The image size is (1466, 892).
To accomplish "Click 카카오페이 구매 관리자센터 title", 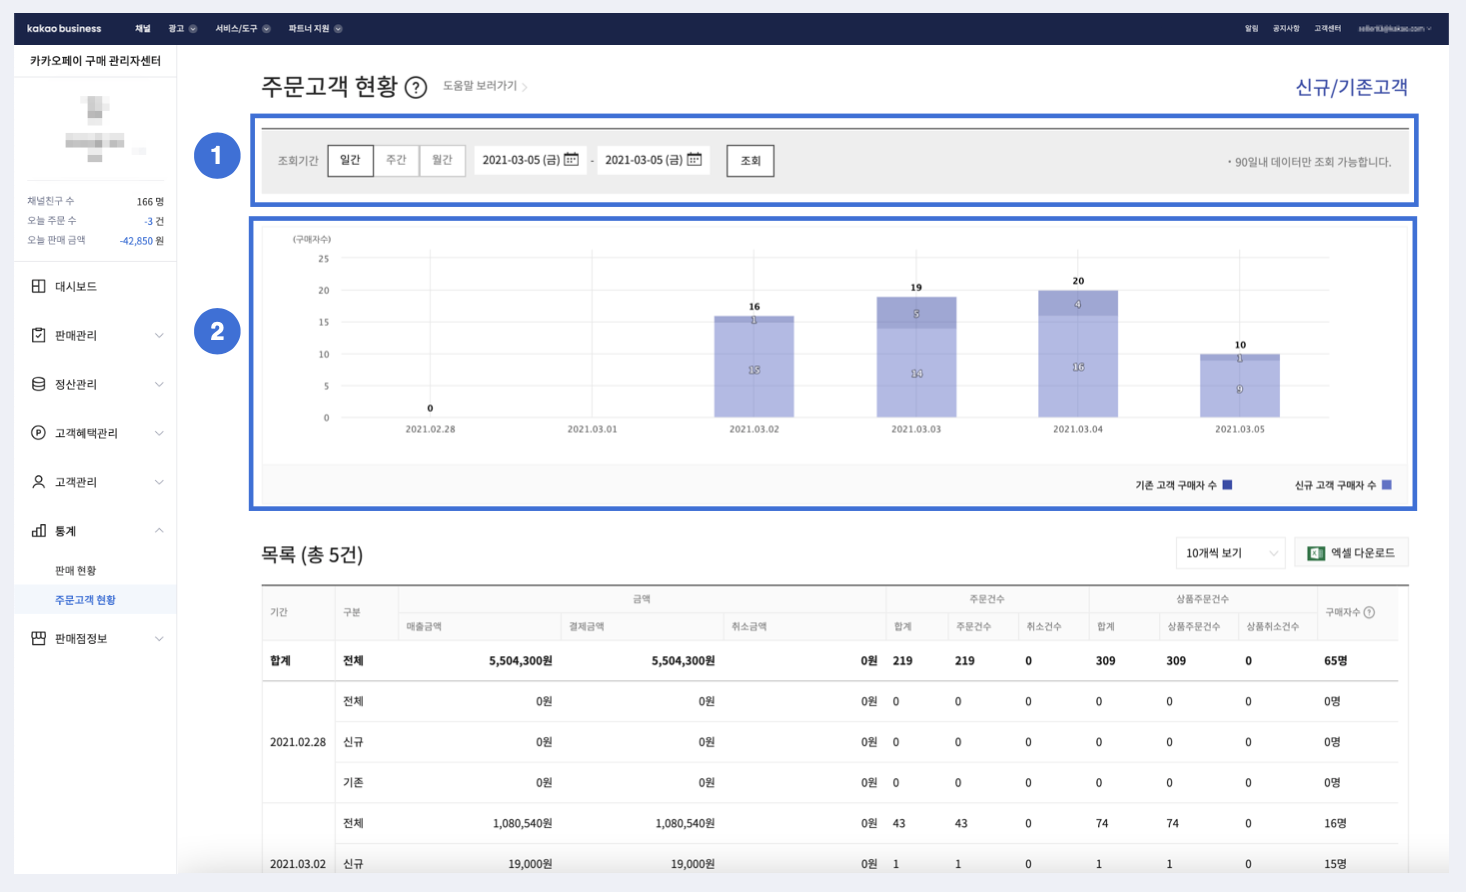I will (x=95, y=61).
